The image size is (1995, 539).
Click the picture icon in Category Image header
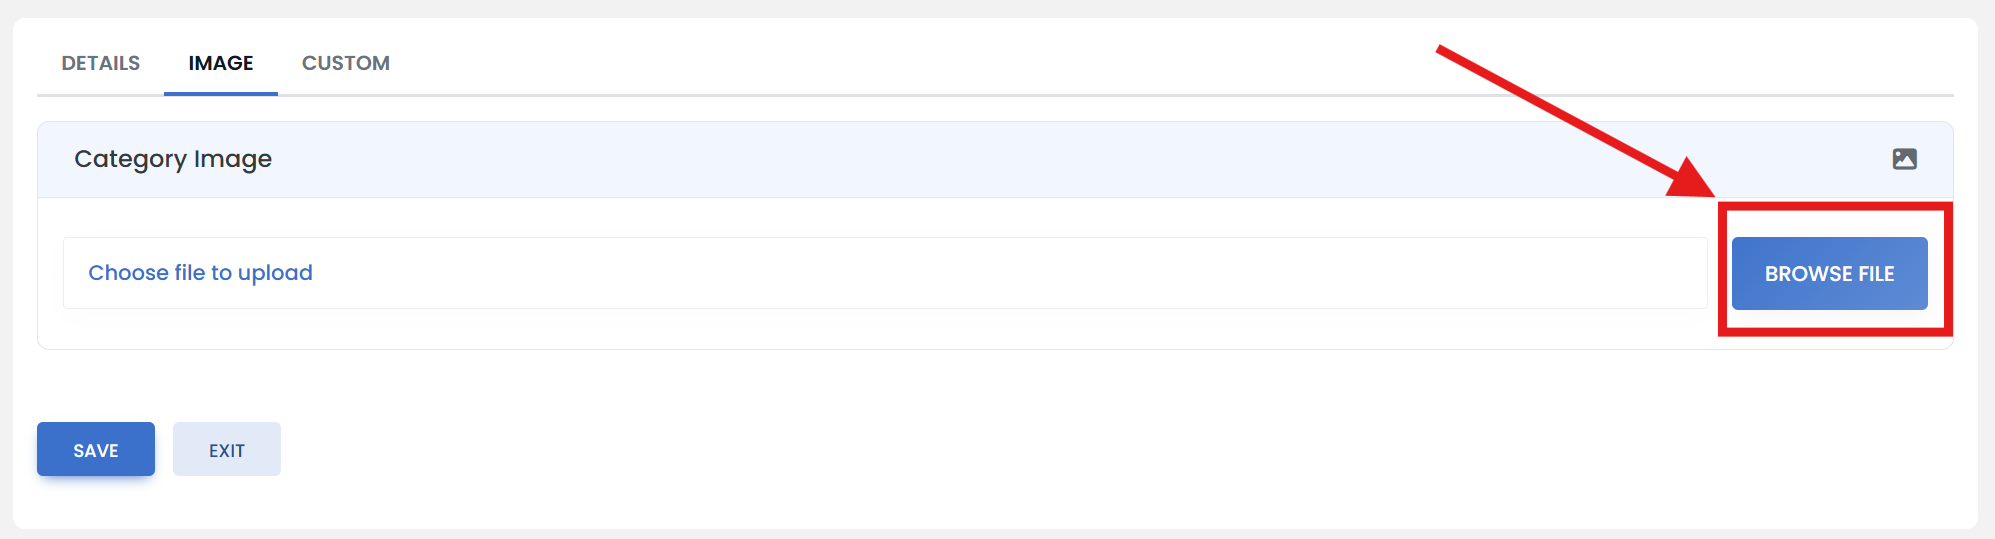[x=1904, y=159]
